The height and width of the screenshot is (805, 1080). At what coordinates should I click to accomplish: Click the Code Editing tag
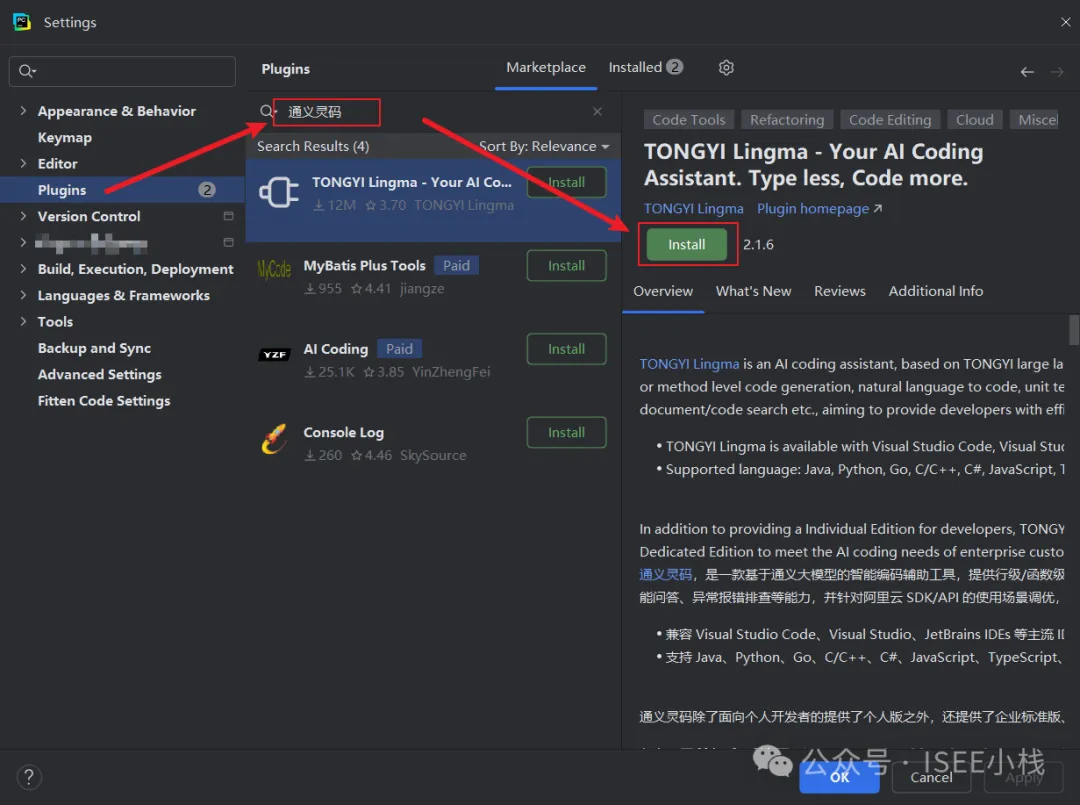(890, 120)
